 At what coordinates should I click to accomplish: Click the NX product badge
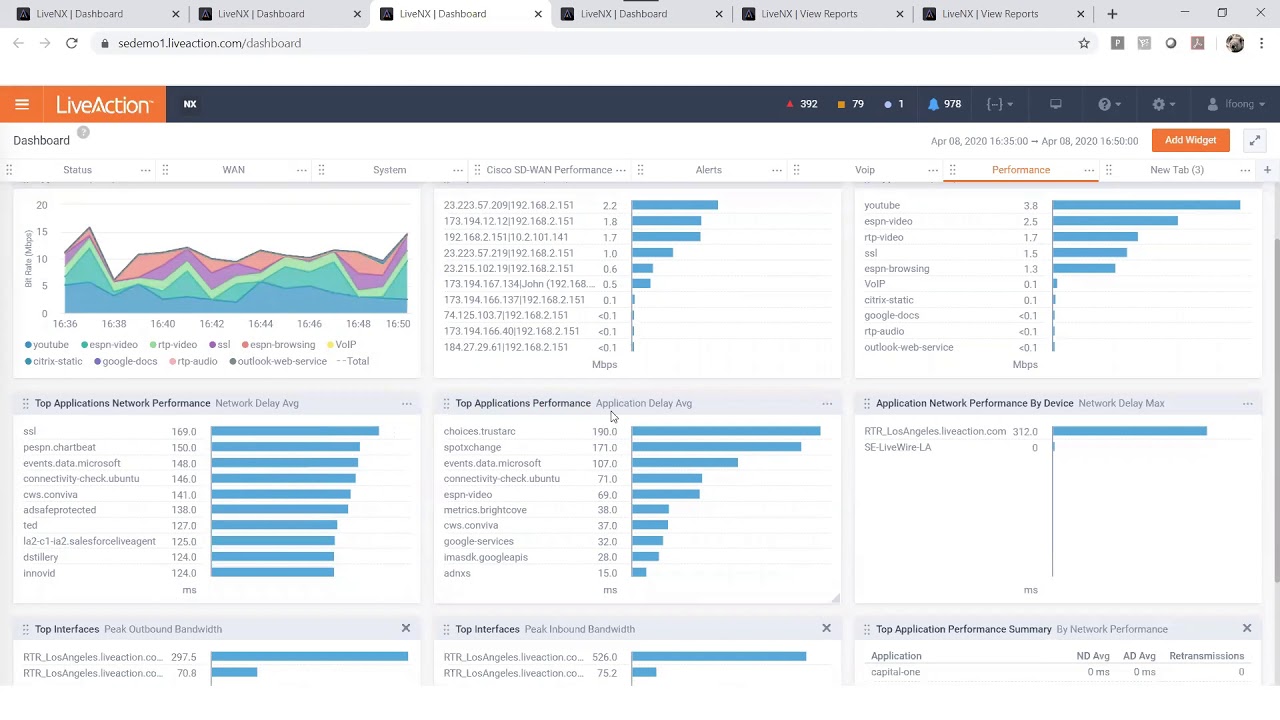click(x=190, y=104)
